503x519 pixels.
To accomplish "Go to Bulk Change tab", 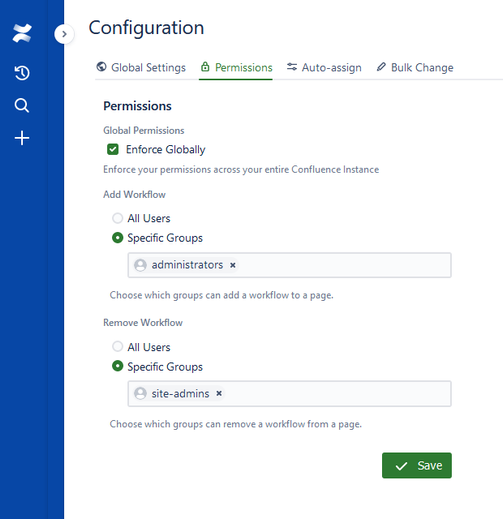I will tap(415, 68).
